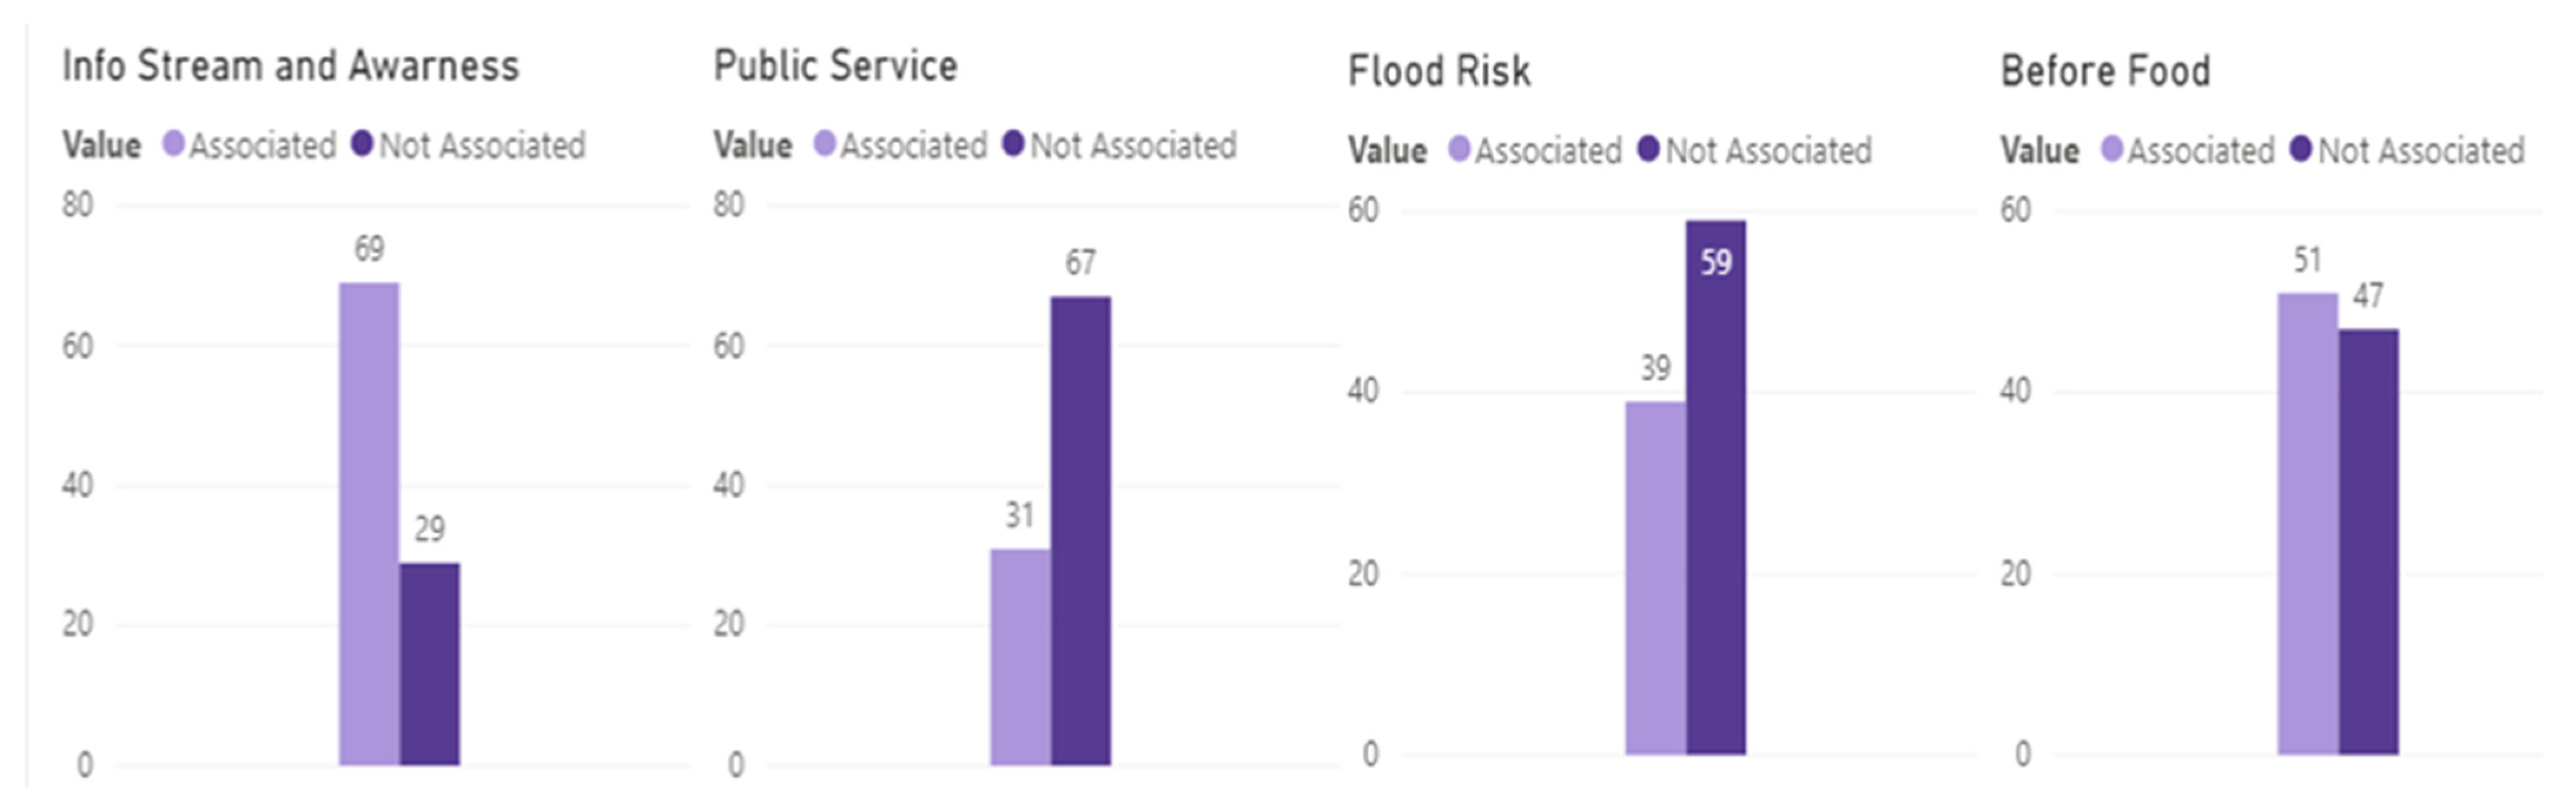Click the Flood Risk bar with value 39
The width and height of the screenshot is (2576, 810).
[x=1655, y=577]
